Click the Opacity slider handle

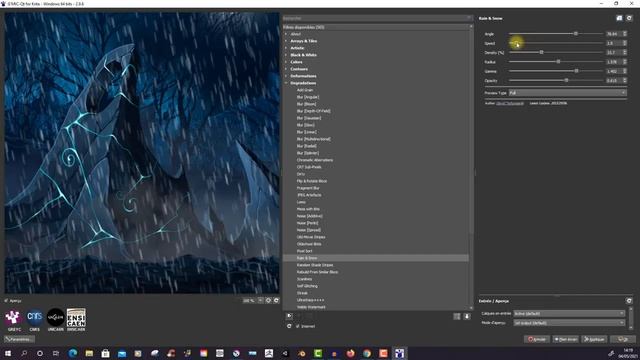(566, 80)
